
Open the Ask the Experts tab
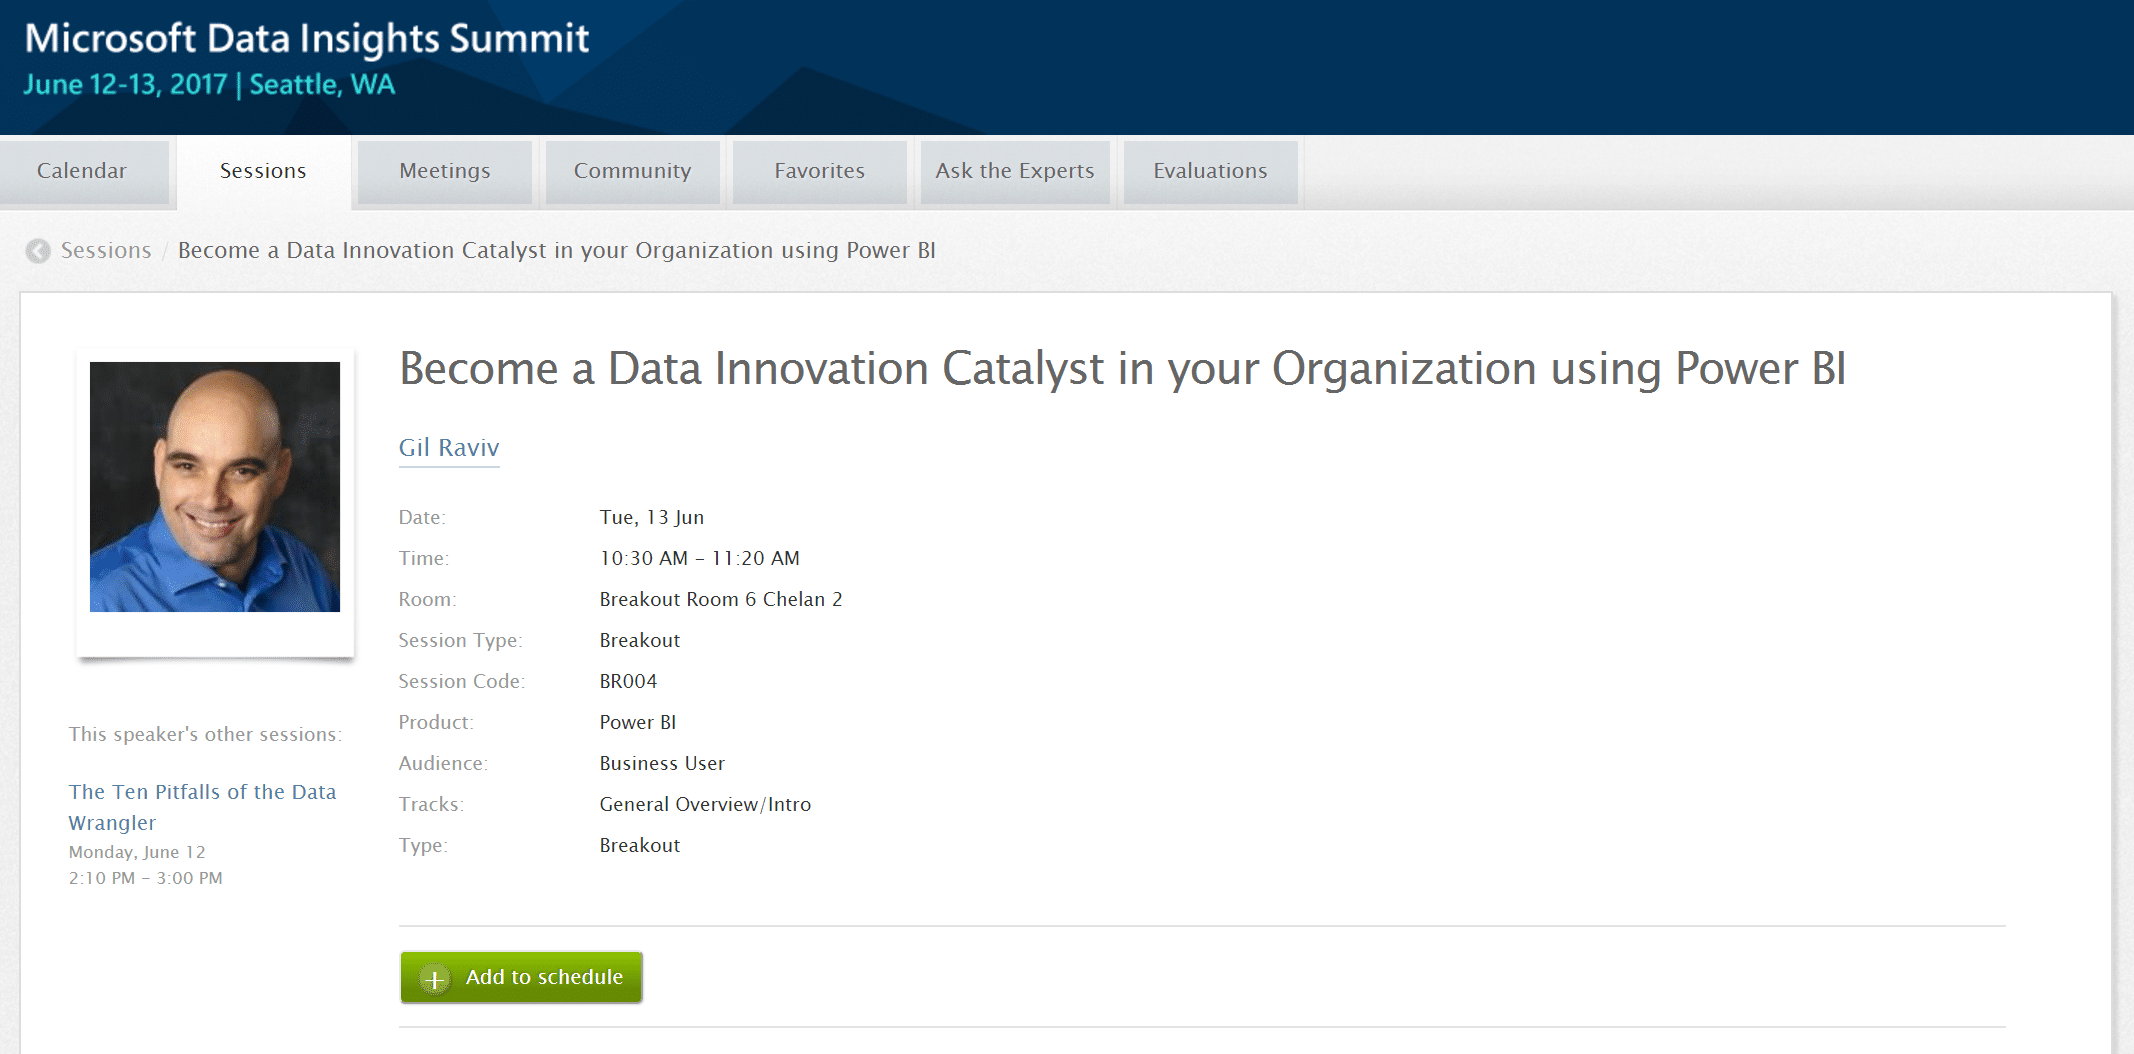[1015, 171]
